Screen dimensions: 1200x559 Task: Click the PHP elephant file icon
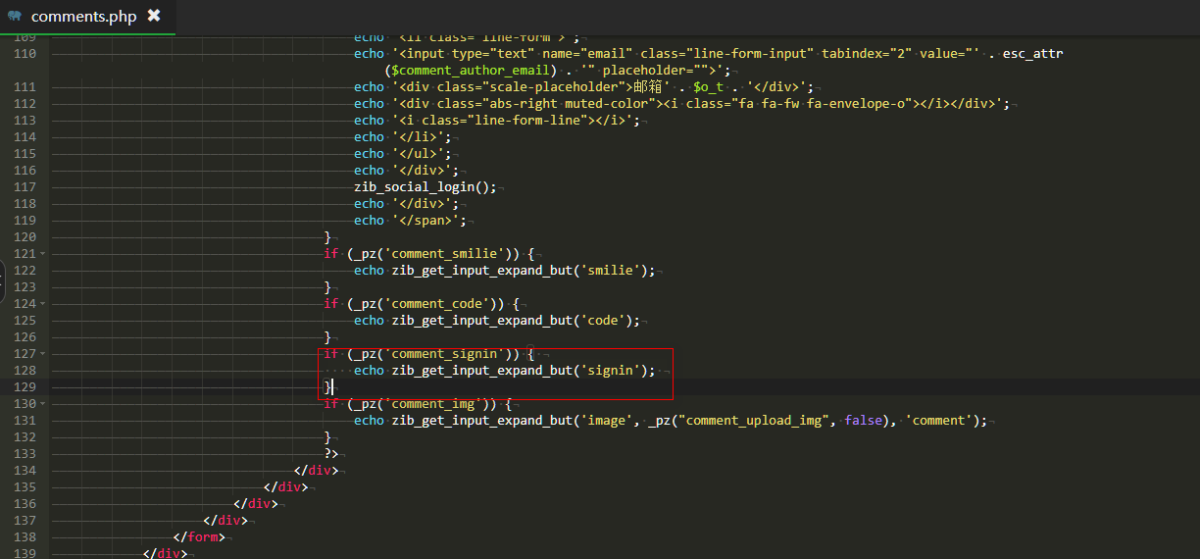(15, 17)
